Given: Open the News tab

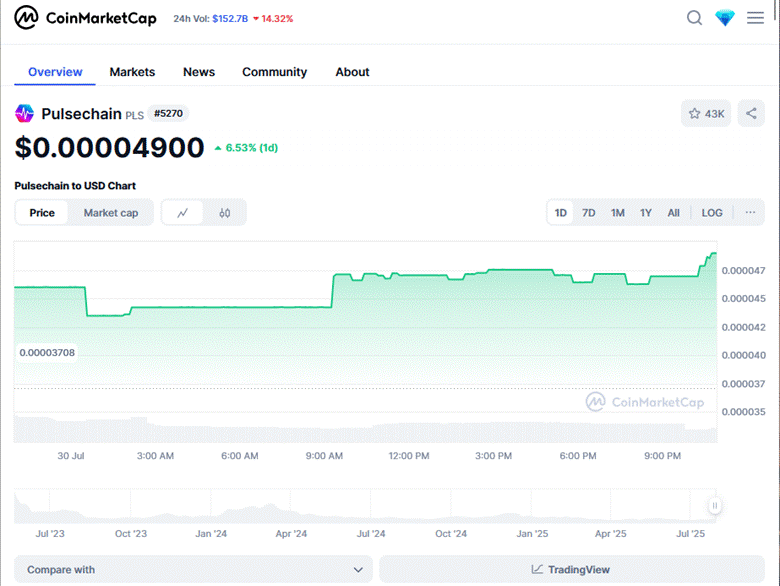Looking at the screenshot, I should tap(199, 72).
